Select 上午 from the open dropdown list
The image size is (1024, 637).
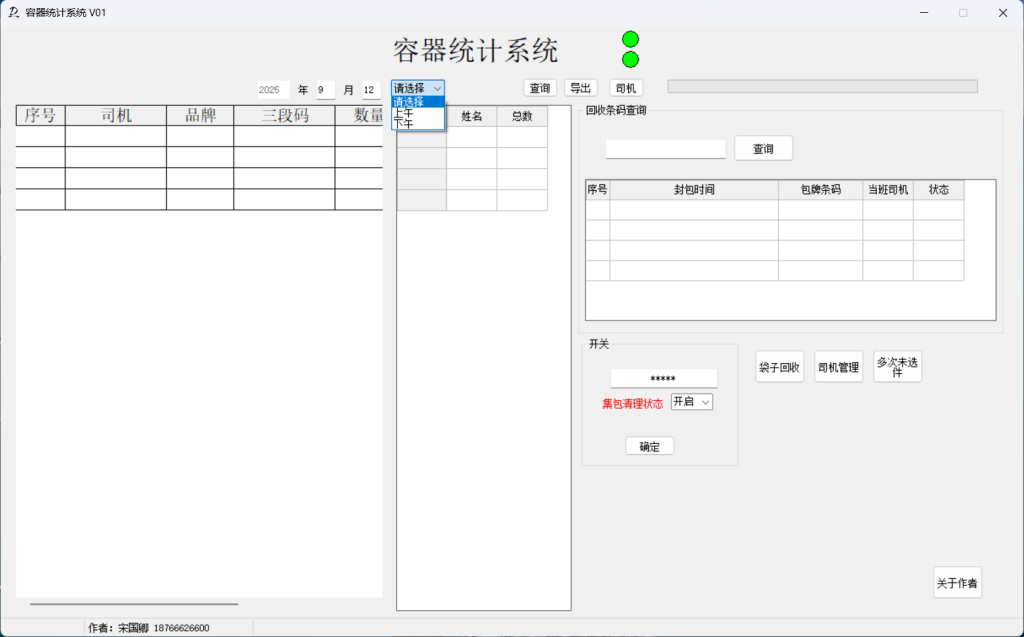click(405, 113)
